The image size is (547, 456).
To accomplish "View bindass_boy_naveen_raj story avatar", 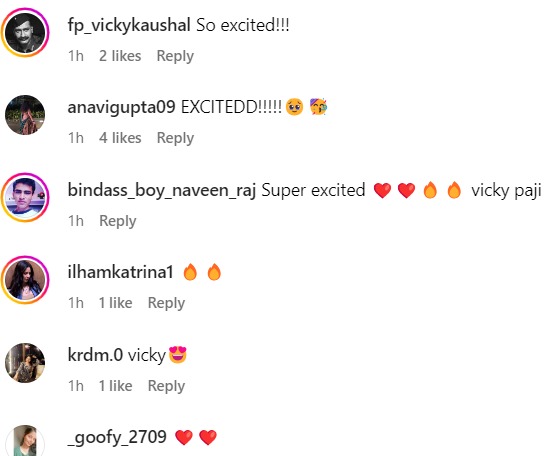I will [25, 197].
